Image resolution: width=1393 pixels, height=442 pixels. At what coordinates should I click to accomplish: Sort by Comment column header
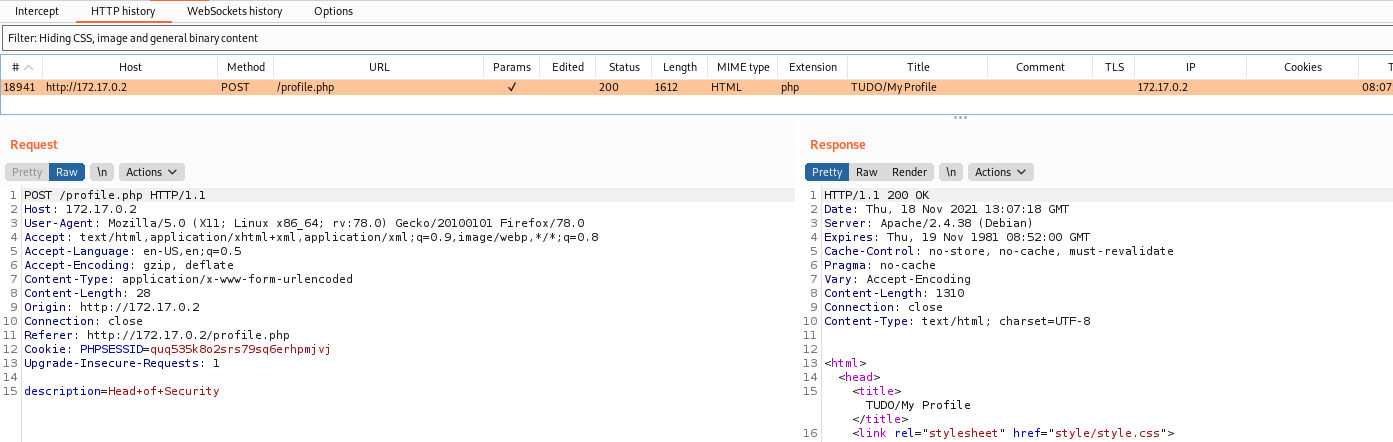tap(1040, 67)
